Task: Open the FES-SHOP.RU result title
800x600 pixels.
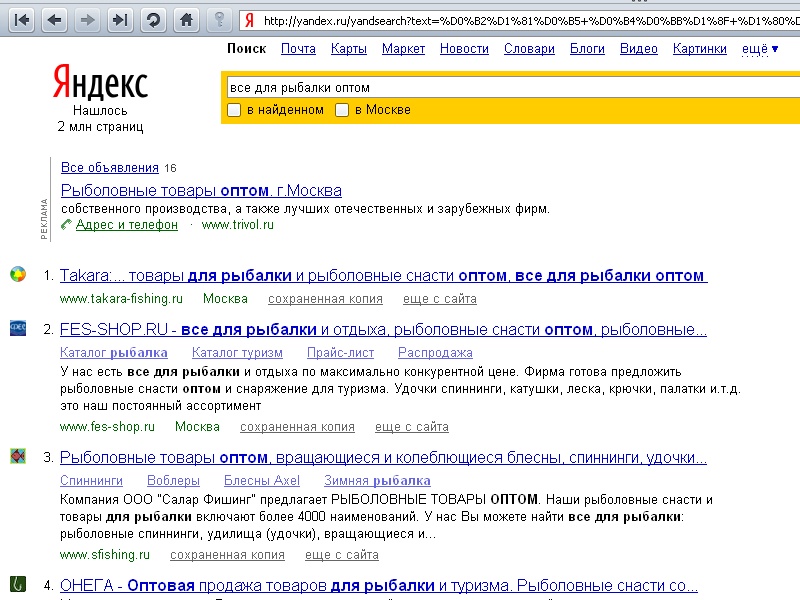Action: point(383,330)
